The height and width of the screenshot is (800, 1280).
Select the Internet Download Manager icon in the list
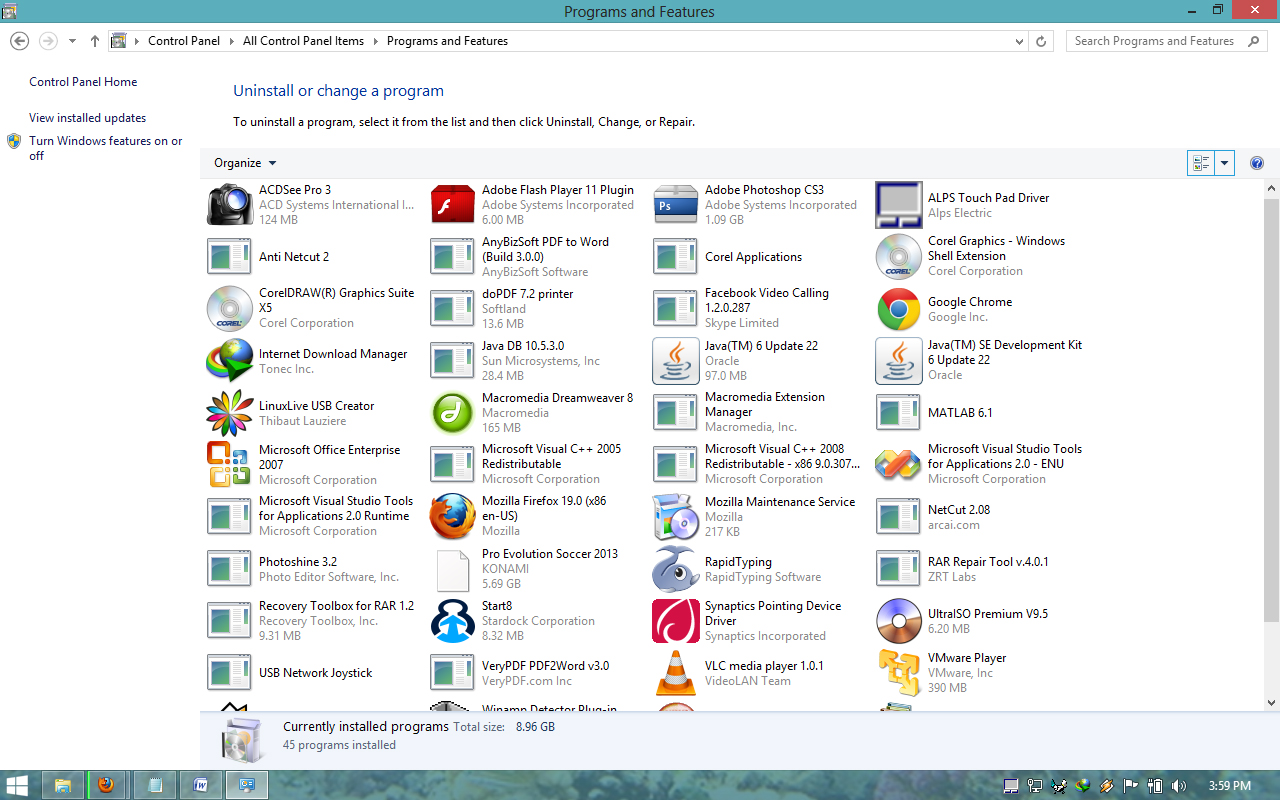point(230,361)
